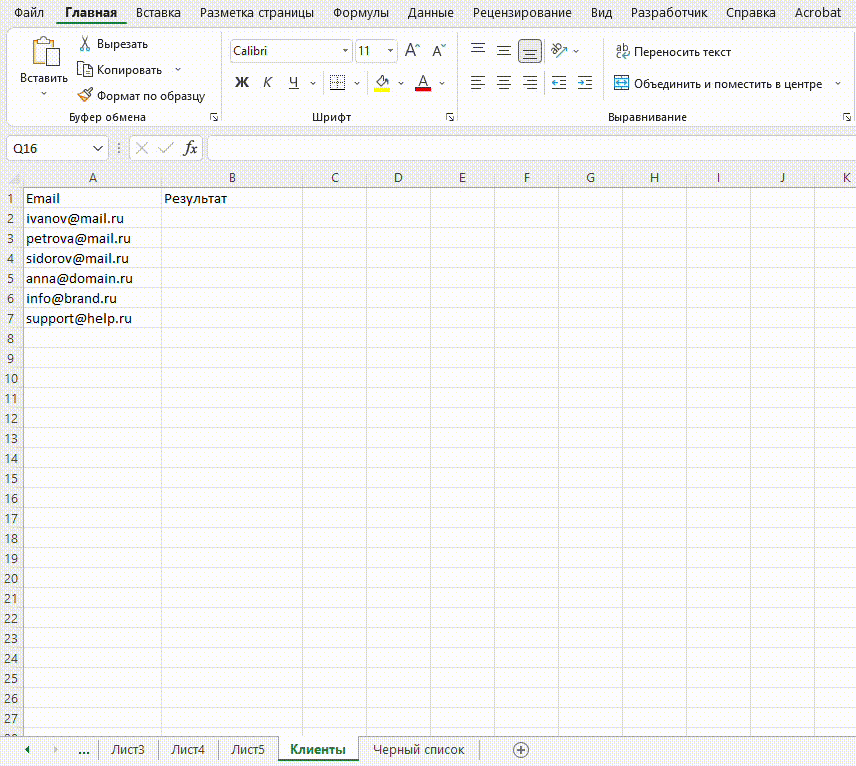
Task: Apply the yellow fill color swatch
Action: click(x=381, y=83)
